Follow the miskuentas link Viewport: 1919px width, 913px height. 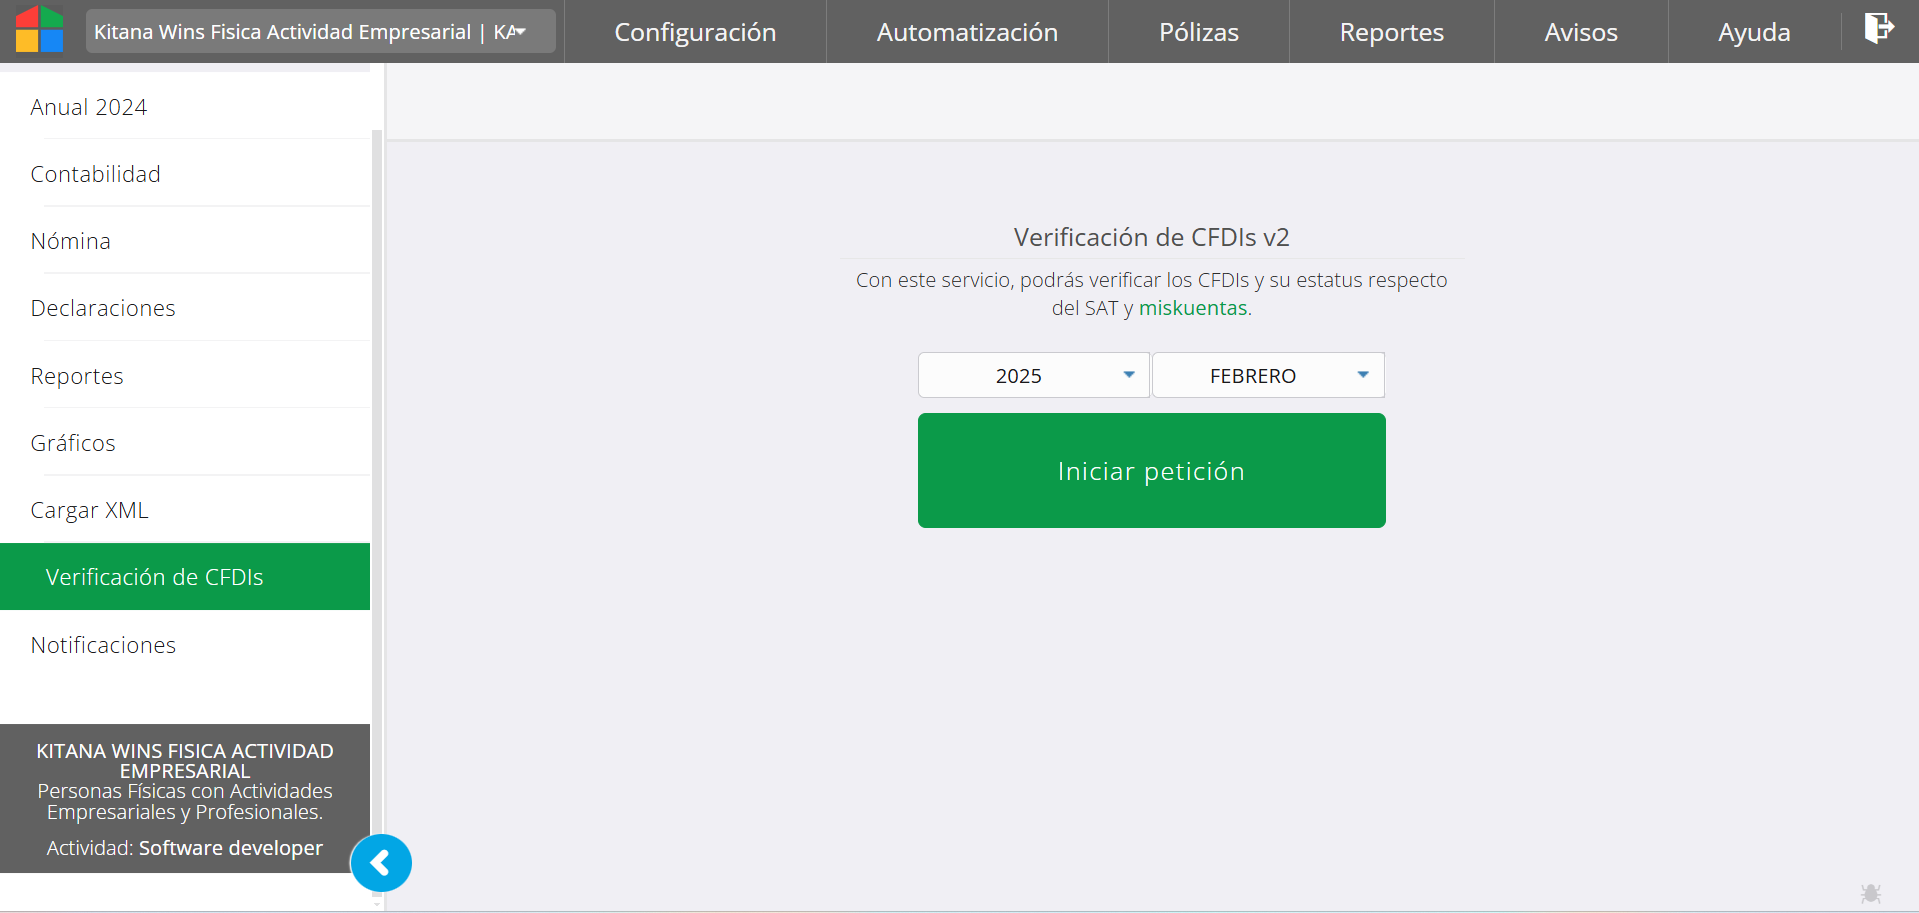click(1192, 308)
